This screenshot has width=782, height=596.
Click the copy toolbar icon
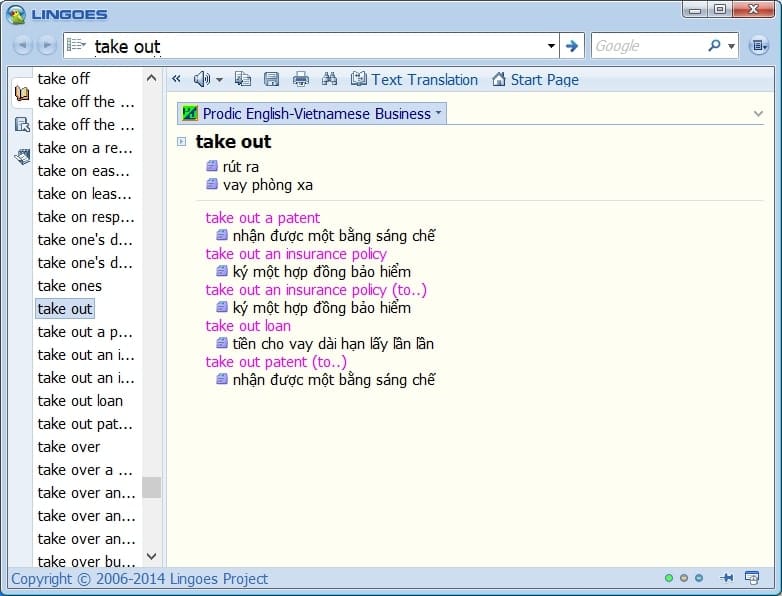click(243, 79)
